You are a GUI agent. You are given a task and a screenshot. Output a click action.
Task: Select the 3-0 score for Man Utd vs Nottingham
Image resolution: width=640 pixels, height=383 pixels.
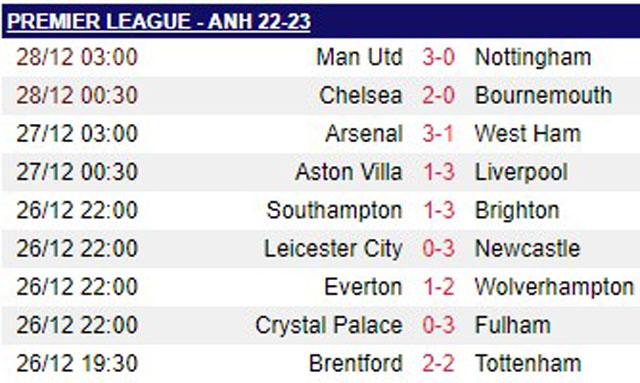(x=438, y=57)
